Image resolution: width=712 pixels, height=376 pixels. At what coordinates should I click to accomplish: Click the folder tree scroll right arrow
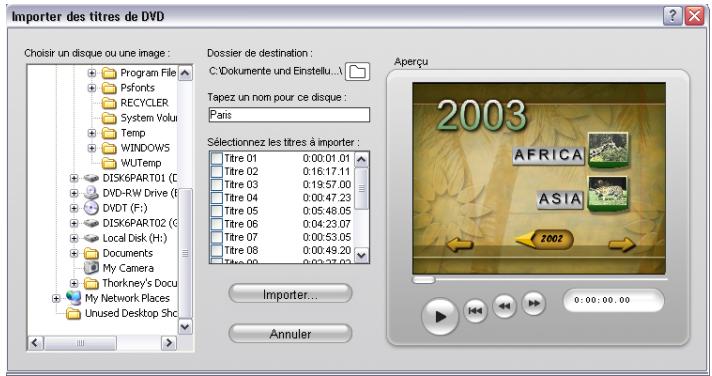[x=169, y=342]
